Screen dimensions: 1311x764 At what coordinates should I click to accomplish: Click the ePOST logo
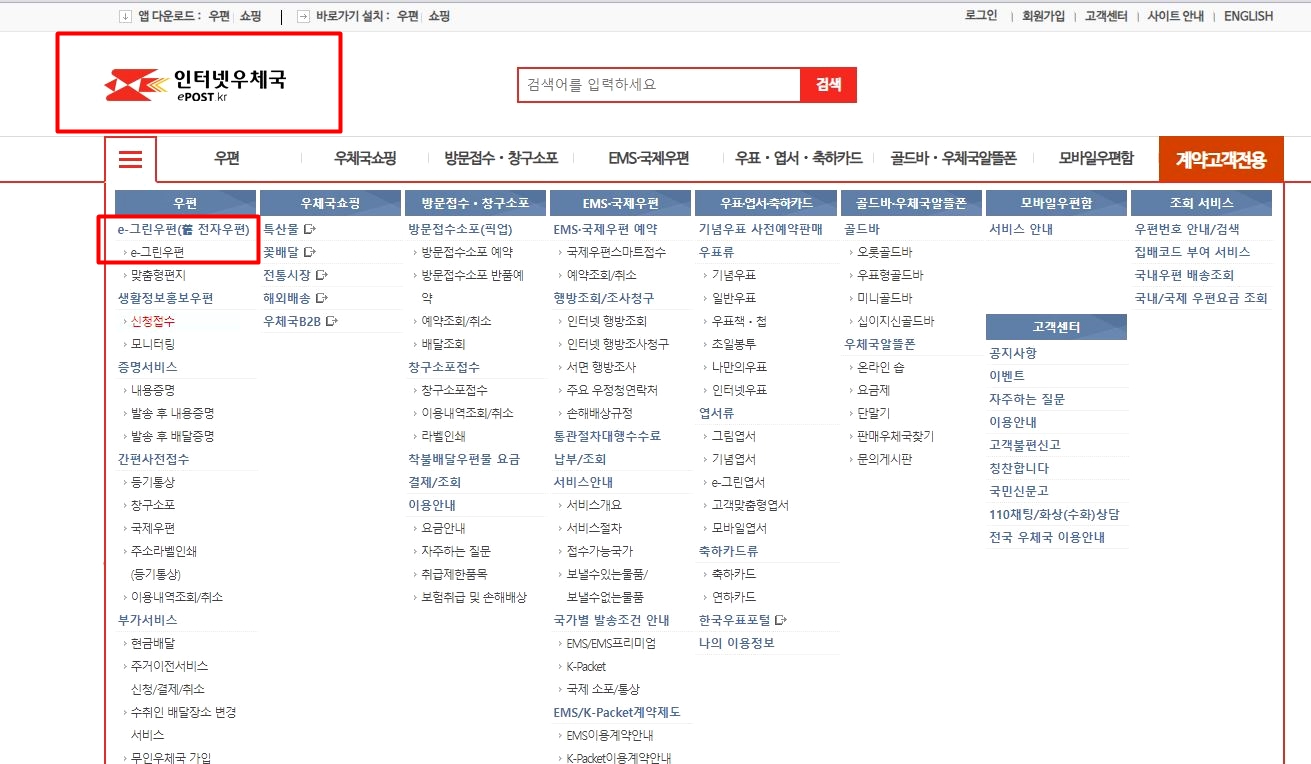pos(195,85)
